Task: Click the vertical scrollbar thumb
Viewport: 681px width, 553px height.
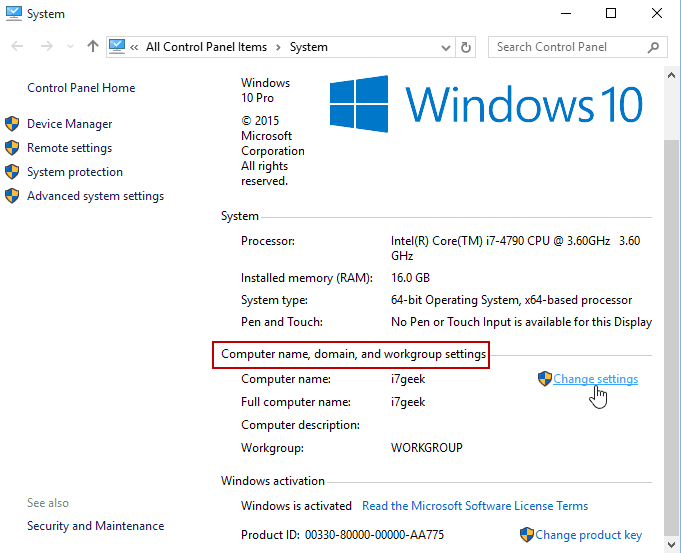Action: tap(671, 338)
